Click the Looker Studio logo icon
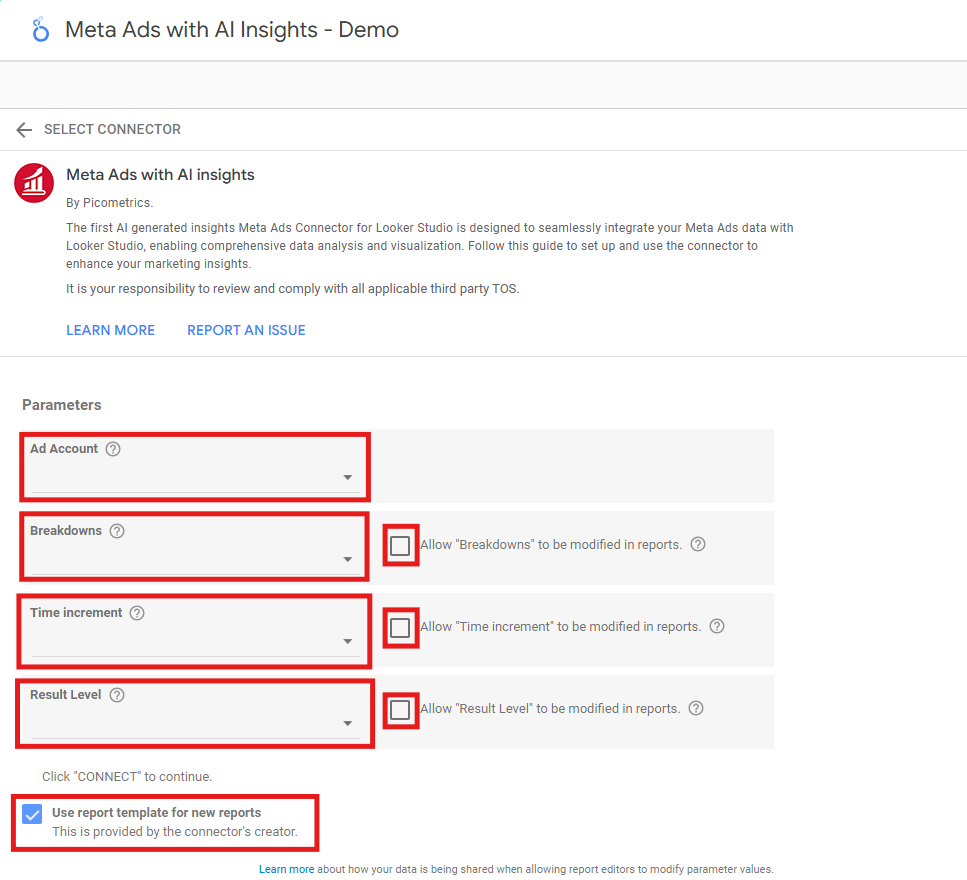The image size is (967, 880). (40, 30)
